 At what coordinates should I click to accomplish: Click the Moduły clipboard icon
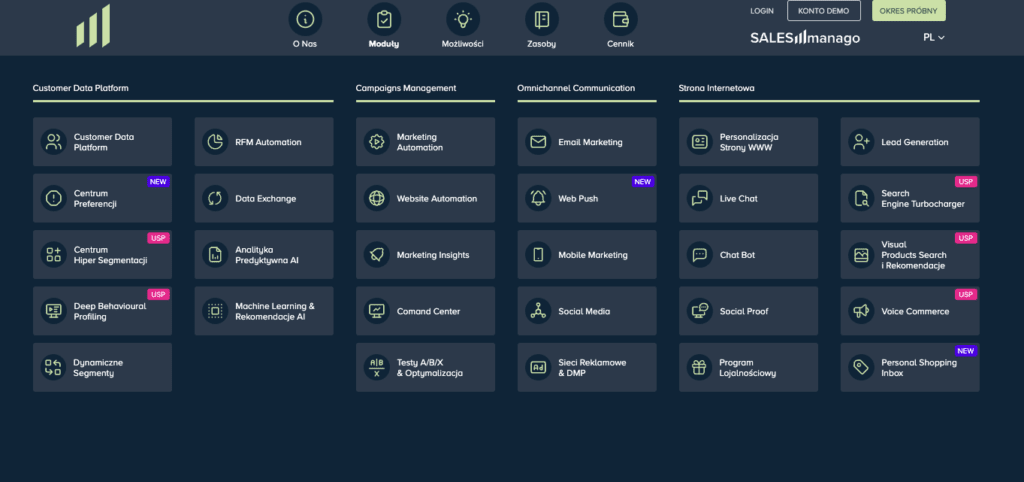(x=384, y=20)
